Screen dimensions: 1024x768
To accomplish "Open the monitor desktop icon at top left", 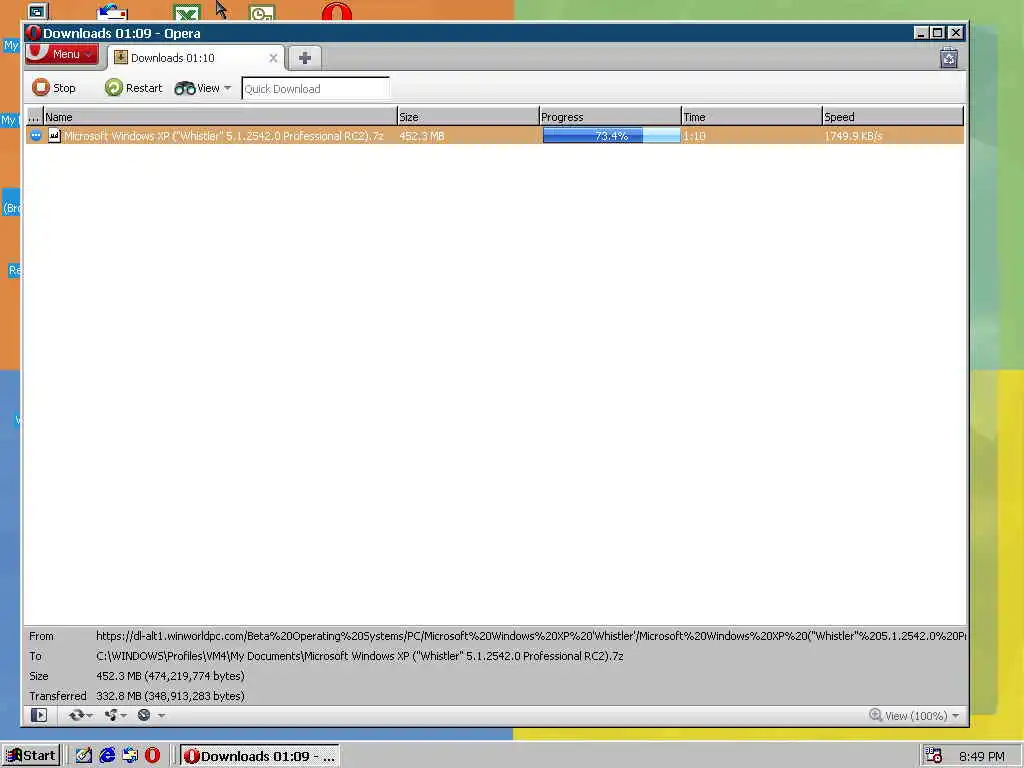I will [x=38, y=11].
